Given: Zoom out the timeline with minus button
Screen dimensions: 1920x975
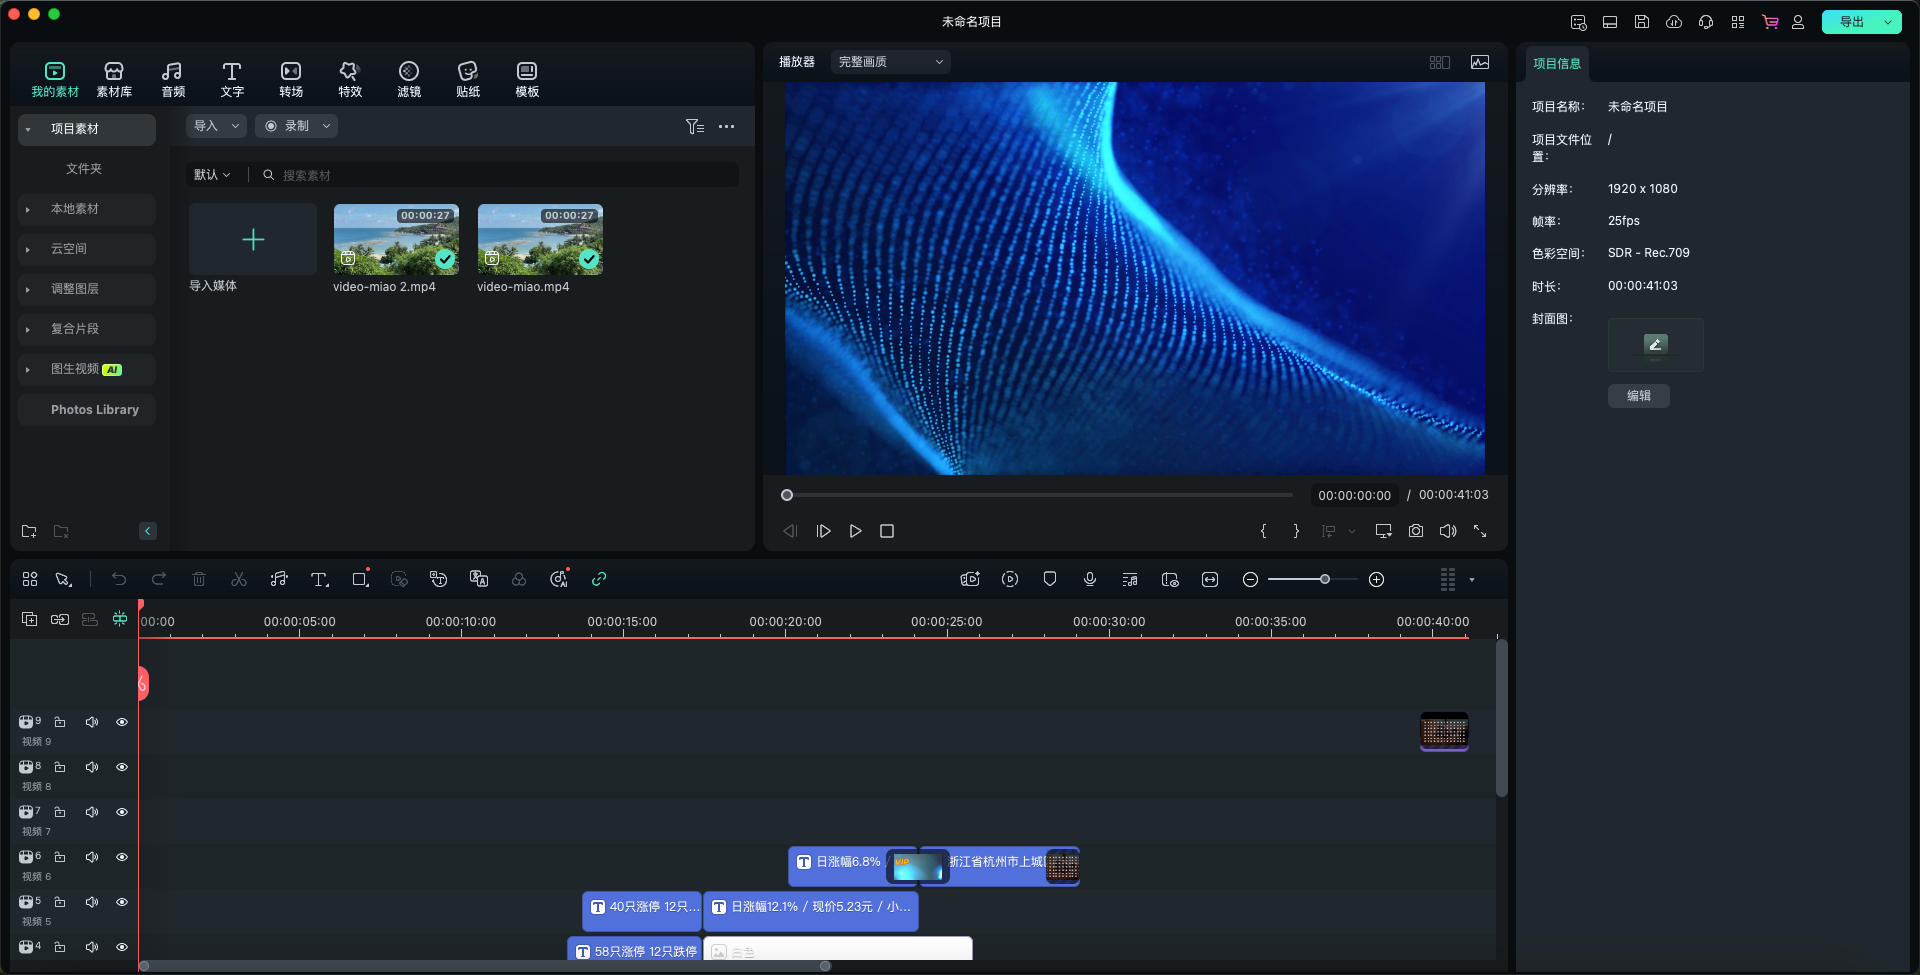Looking at the screenshot, I should (x=1250, y=579).
